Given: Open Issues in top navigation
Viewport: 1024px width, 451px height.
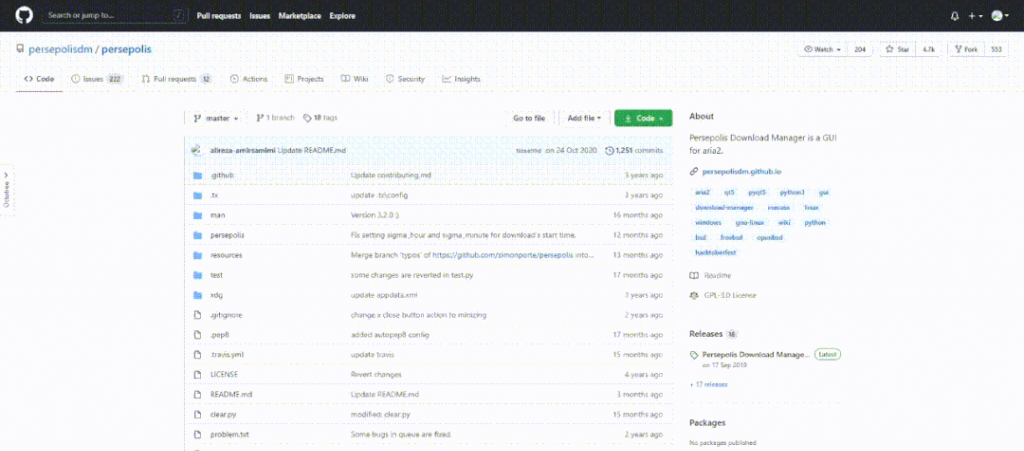Looking at the screenshot, I should pyautogui.click(x=259, y=16).
